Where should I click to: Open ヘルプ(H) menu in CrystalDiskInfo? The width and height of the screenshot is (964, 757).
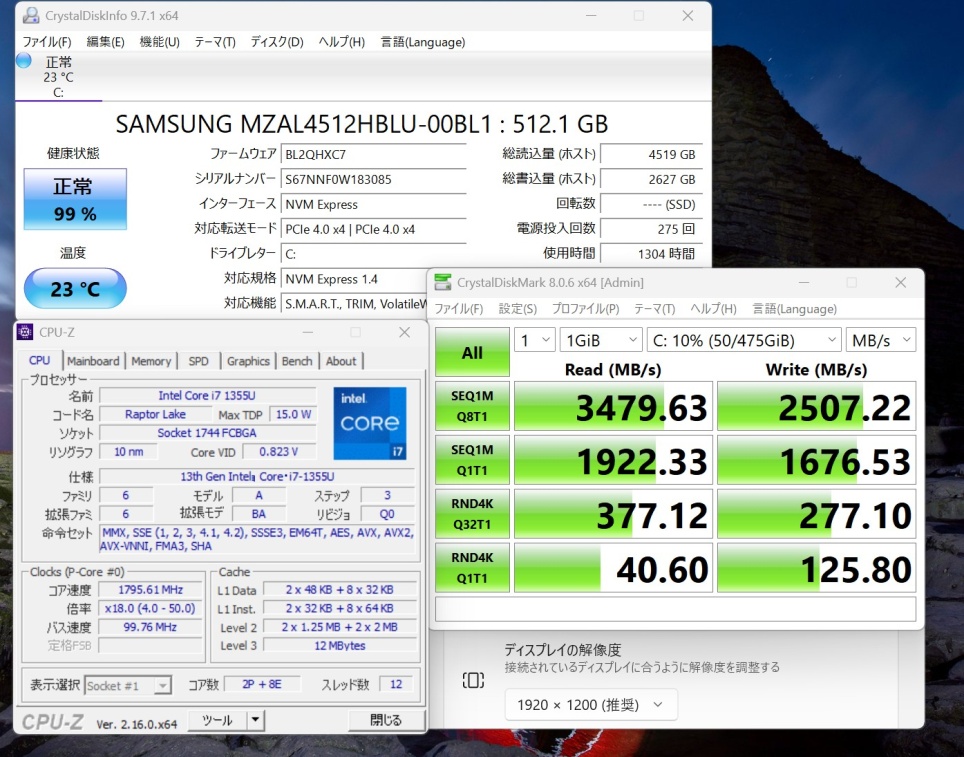(341, 42)
